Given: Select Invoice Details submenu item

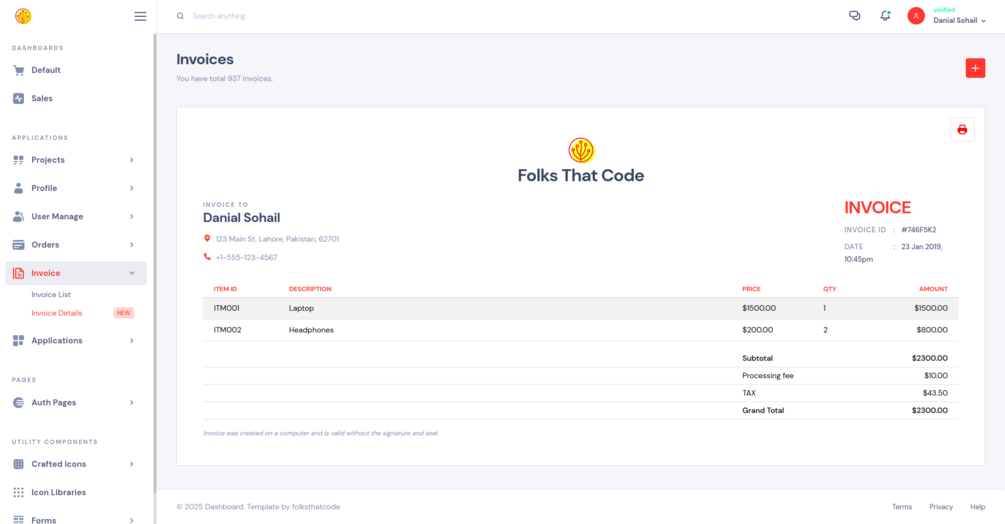Looking at the screenshot, I should [57, 313].
